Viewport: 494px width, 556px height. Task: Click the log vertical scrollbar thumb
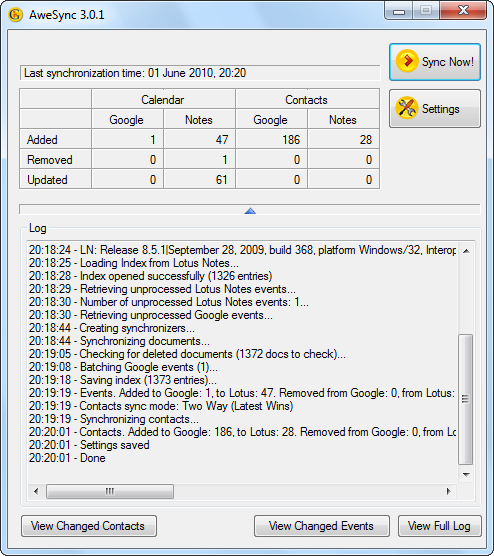466,399
